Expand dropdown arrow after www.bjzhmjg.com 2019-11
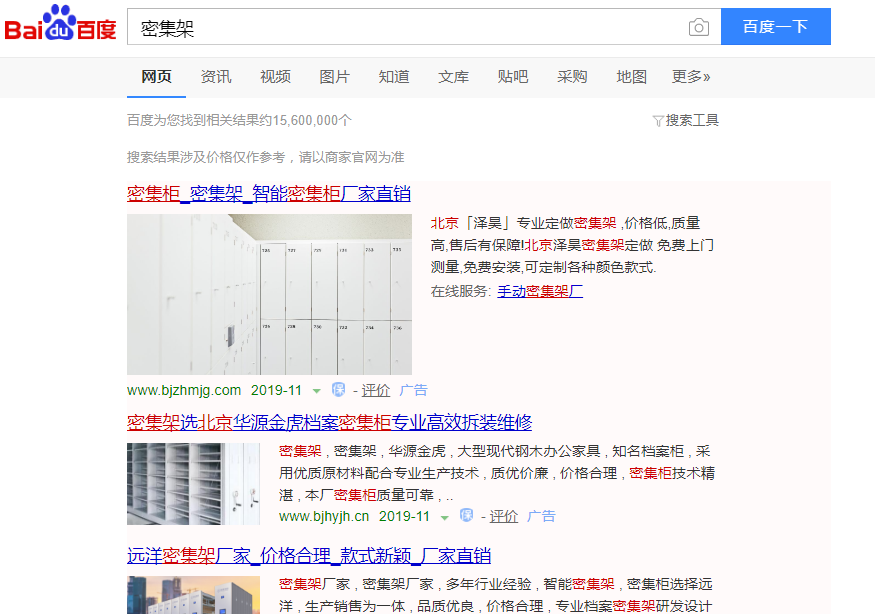Image resolution: width=875 pixels, height=614 pixels. pyautogui.click(x=316, y=391)
